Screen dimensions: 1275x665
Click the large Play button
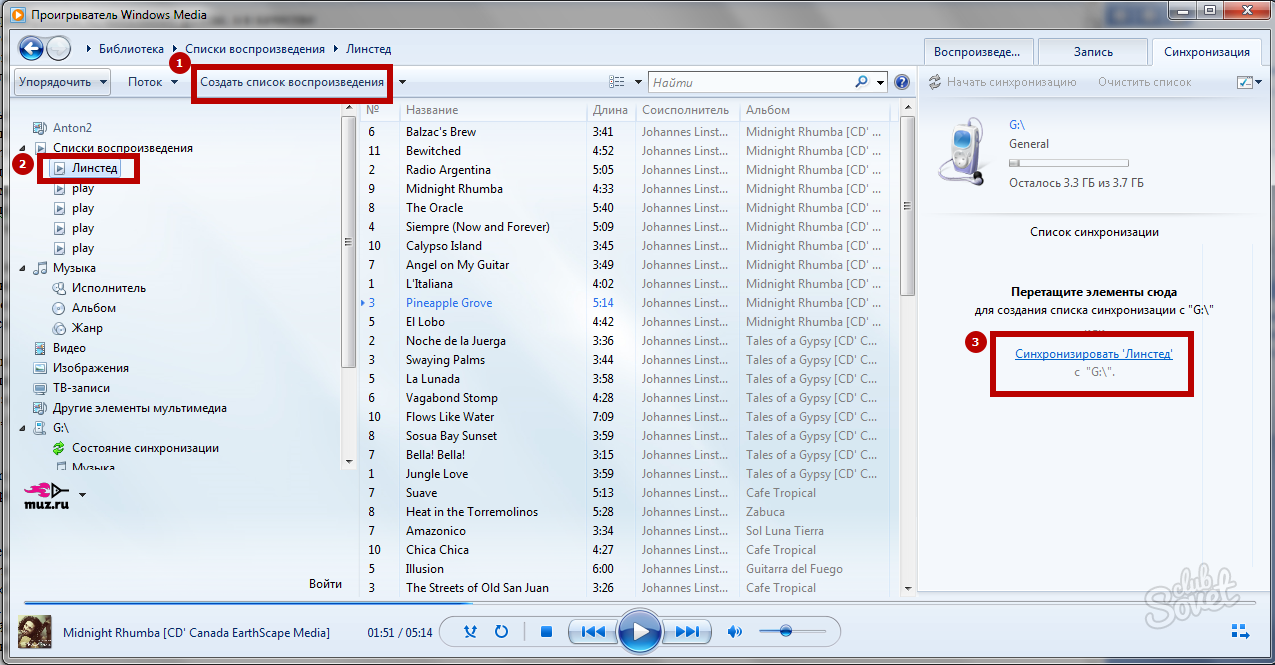point(639,632)
